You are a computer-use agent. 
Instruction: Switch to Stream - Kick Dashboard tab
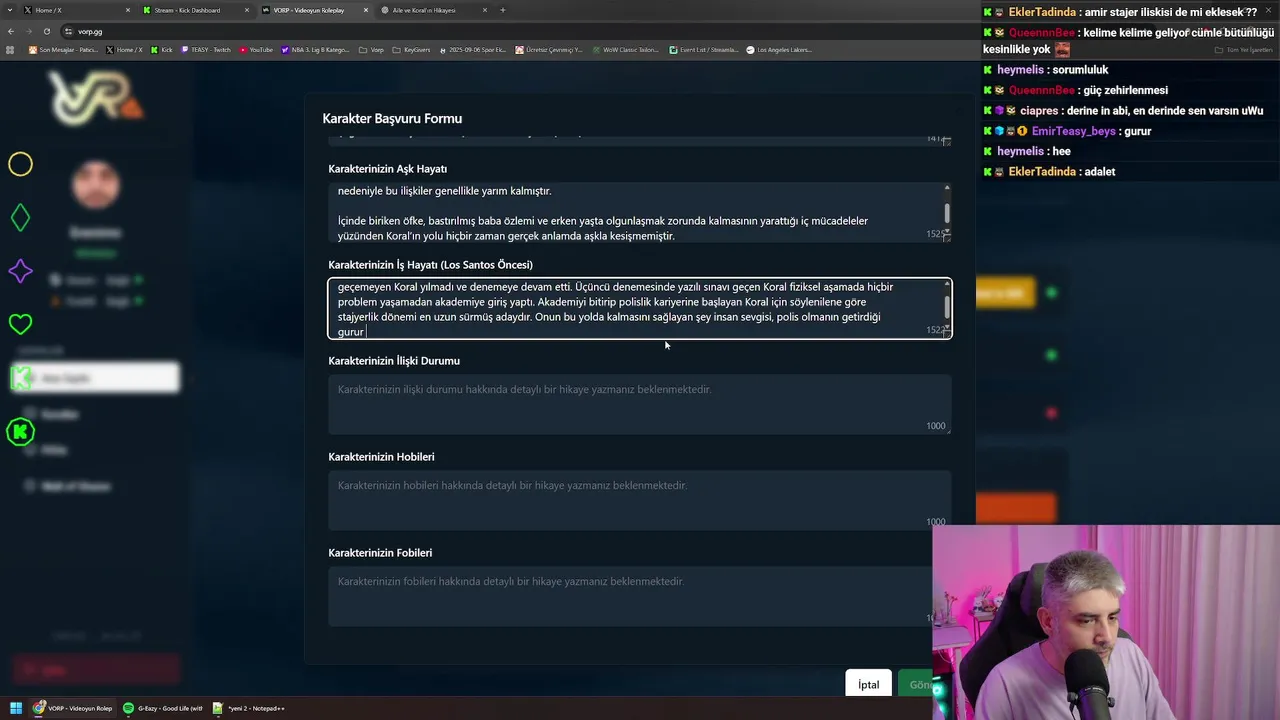[x=195, y=10]
